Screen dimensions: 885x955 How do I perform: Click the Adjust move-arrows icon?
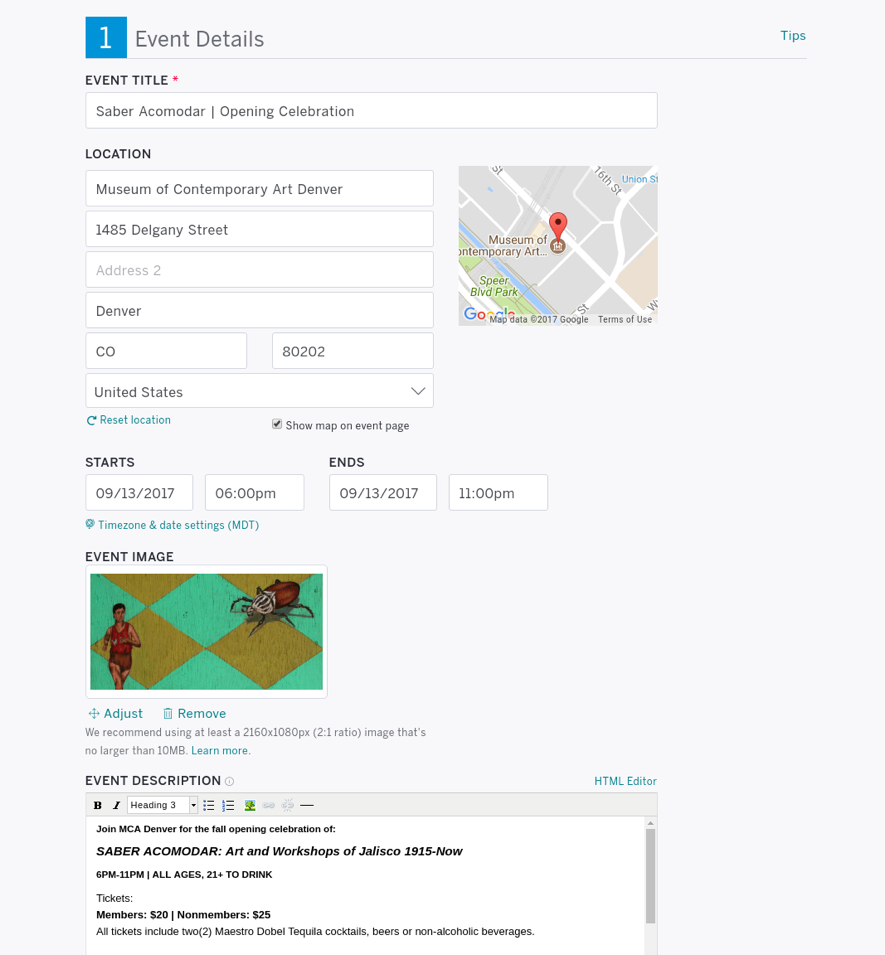pyautogui.click(x=94, y=713)
